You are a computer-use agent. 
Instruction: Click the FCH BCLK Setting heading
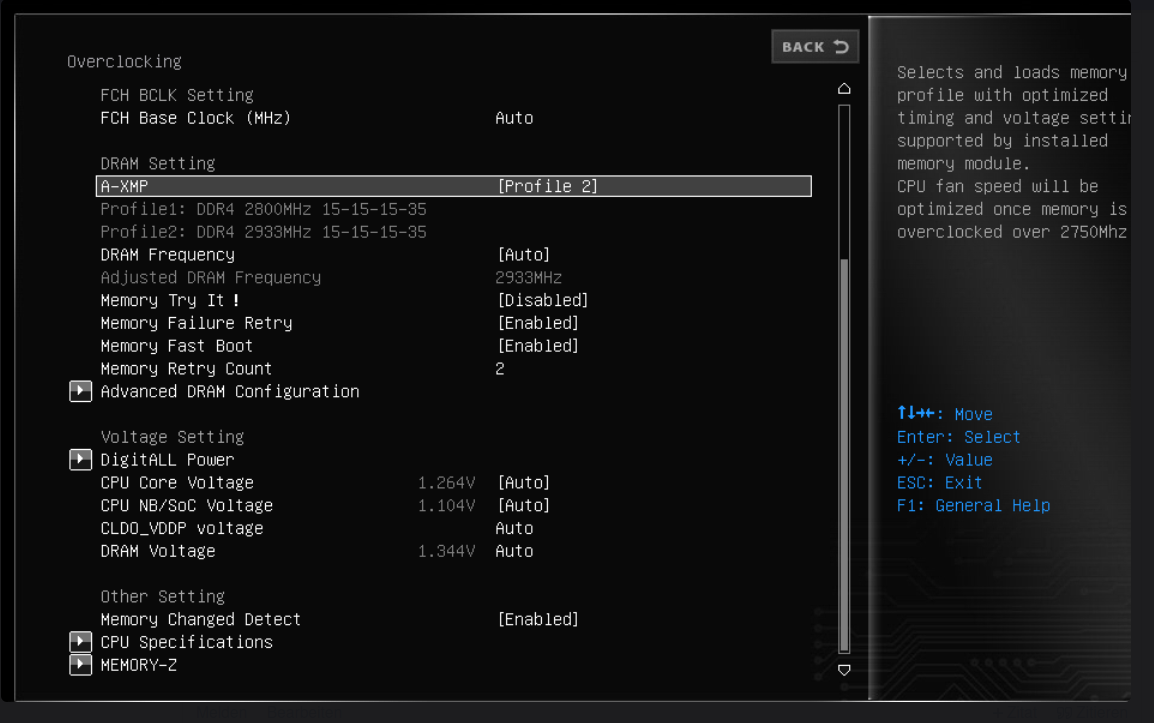177,95
